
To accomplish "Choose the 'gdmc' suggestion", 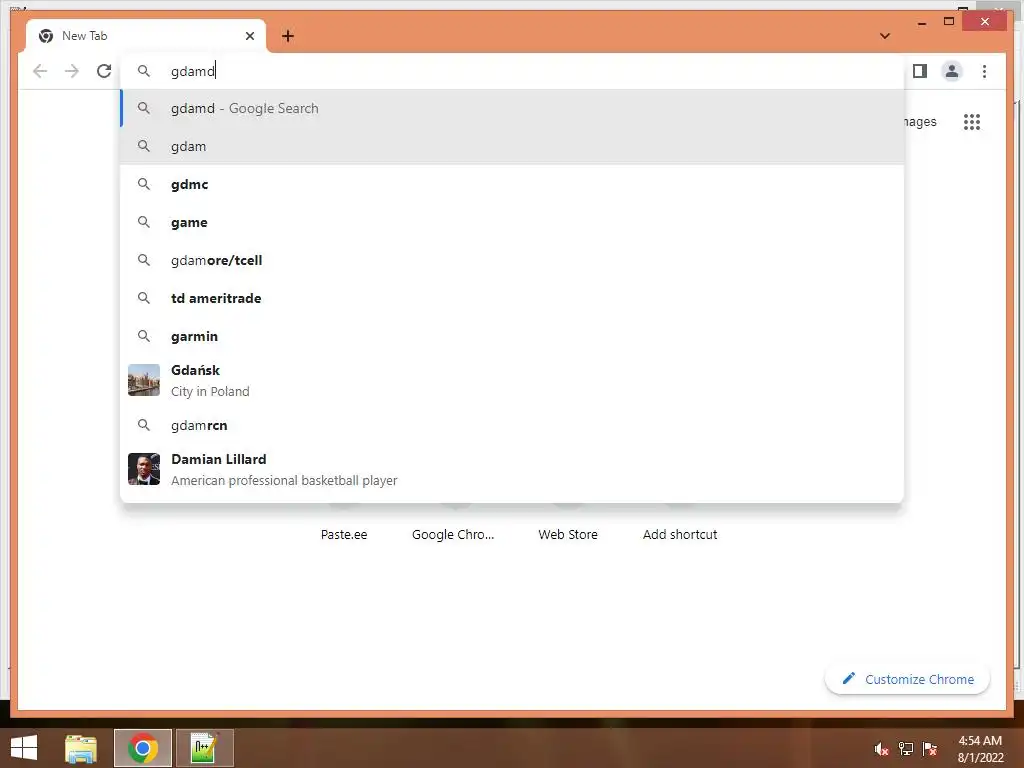I will pos(513,184).
